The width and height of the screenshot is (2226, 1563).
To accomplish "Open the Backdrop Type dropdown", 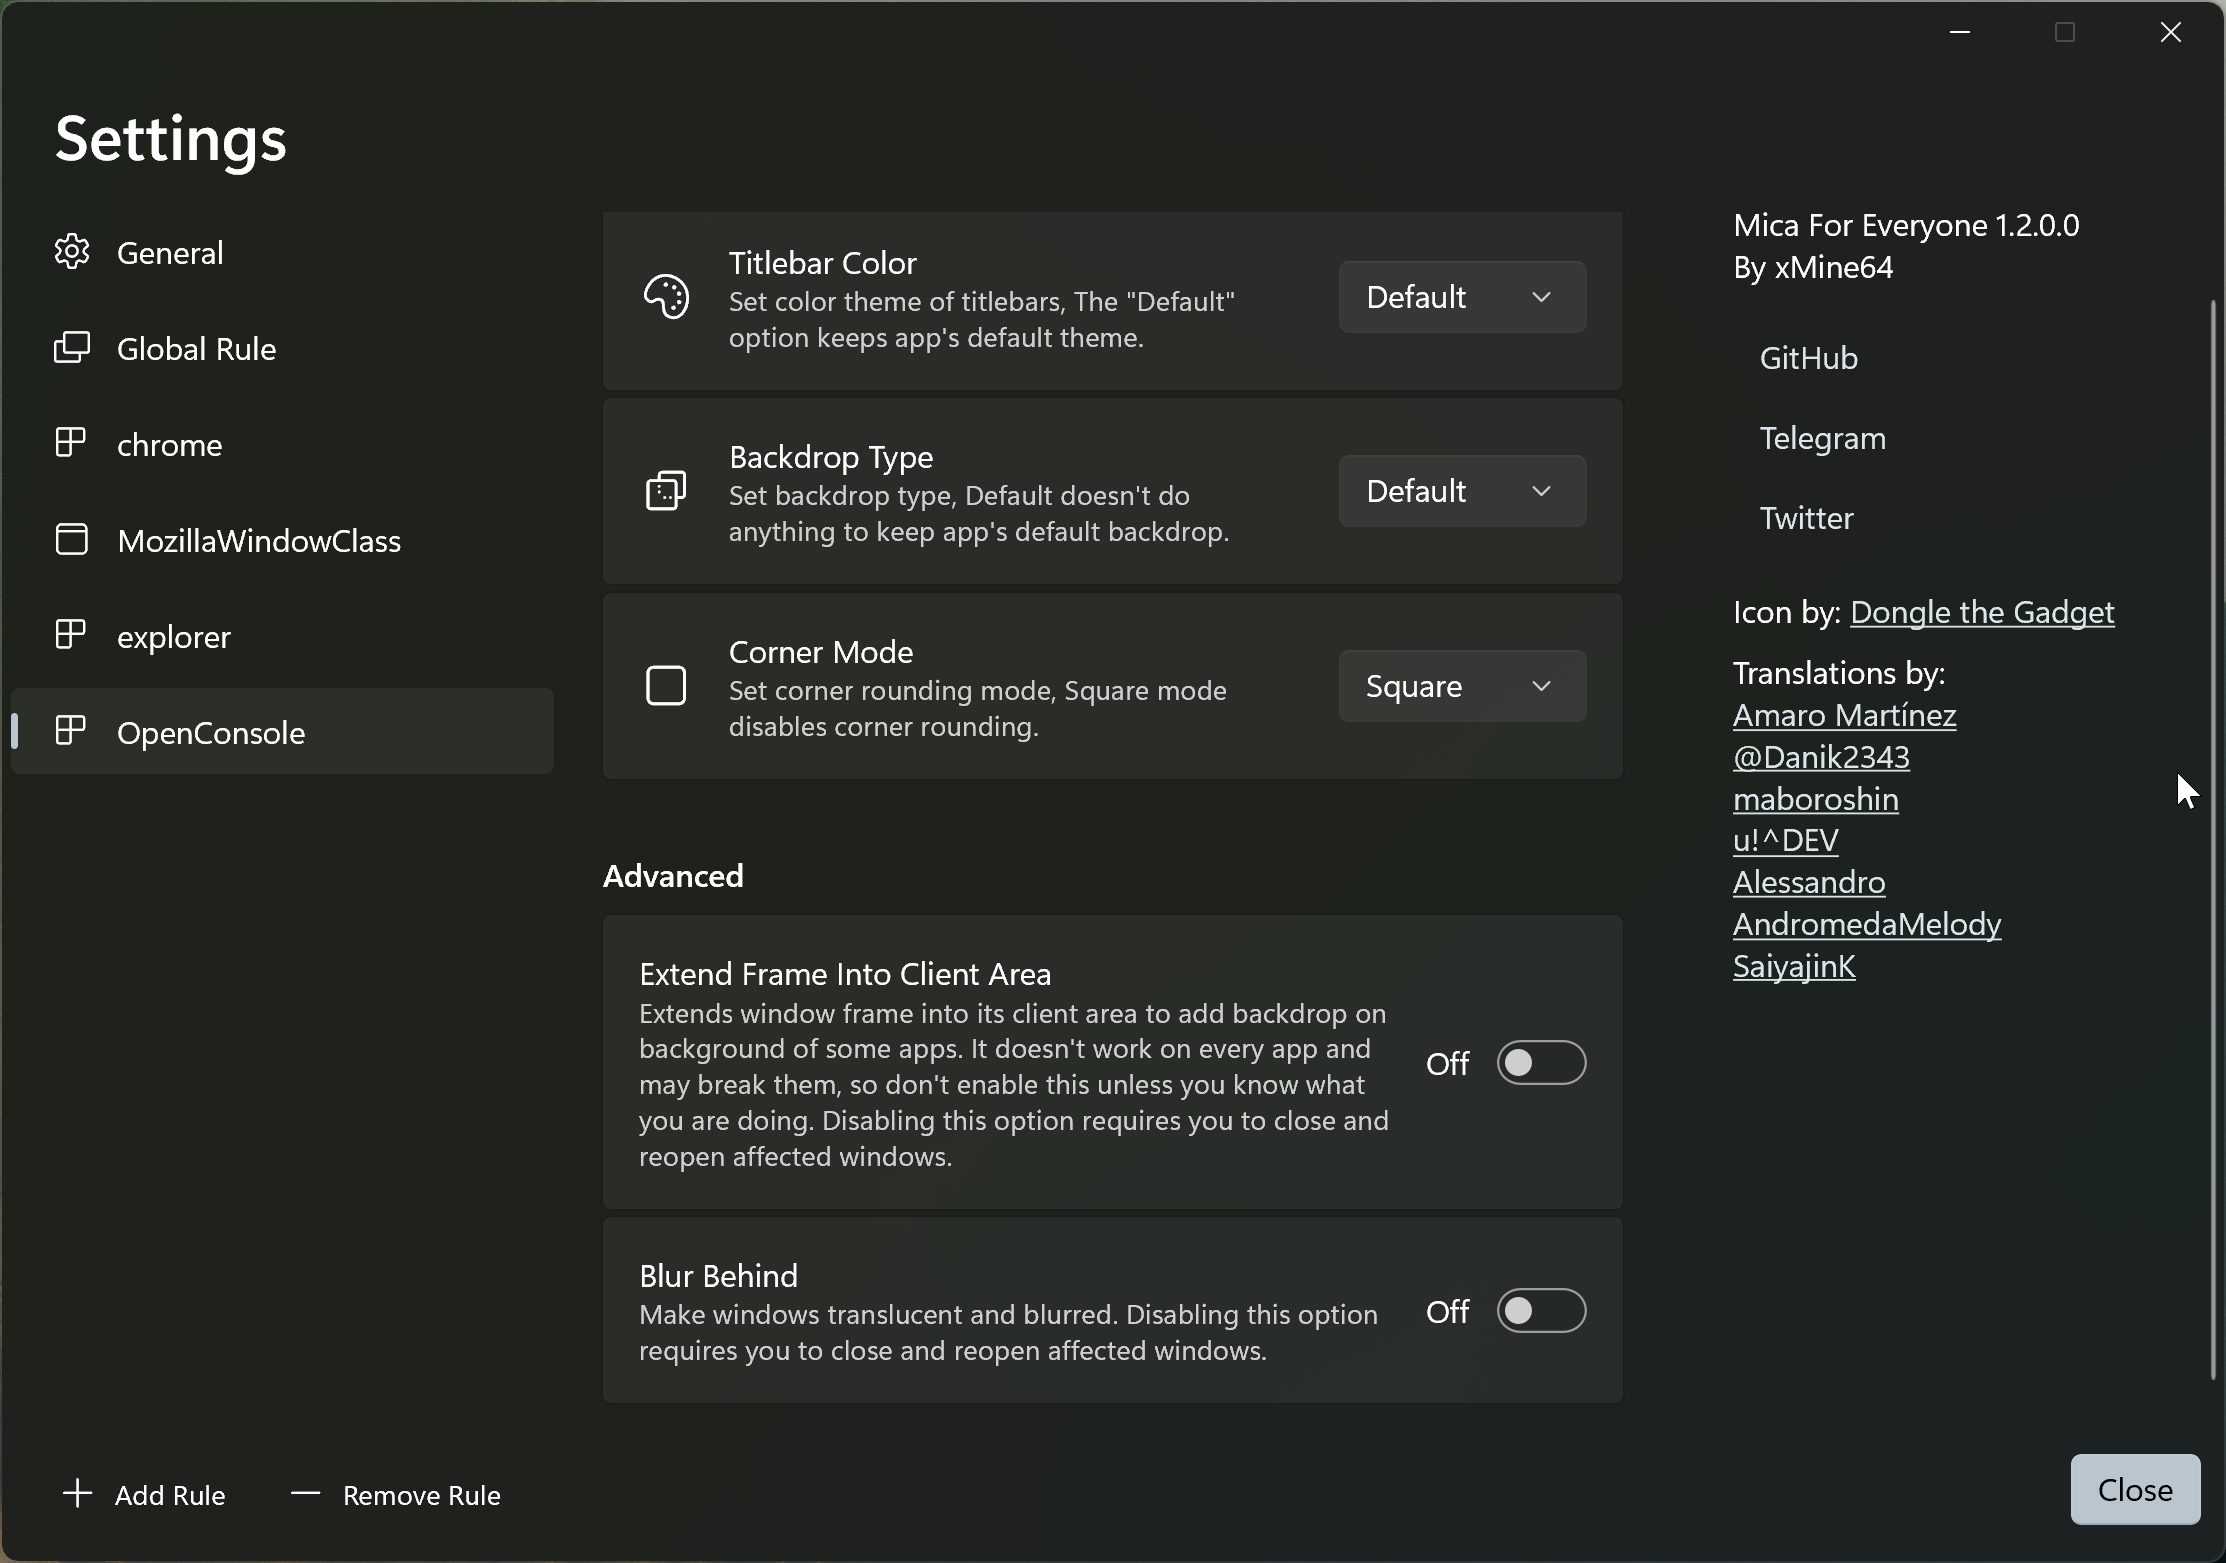I will coord(1461,490).
